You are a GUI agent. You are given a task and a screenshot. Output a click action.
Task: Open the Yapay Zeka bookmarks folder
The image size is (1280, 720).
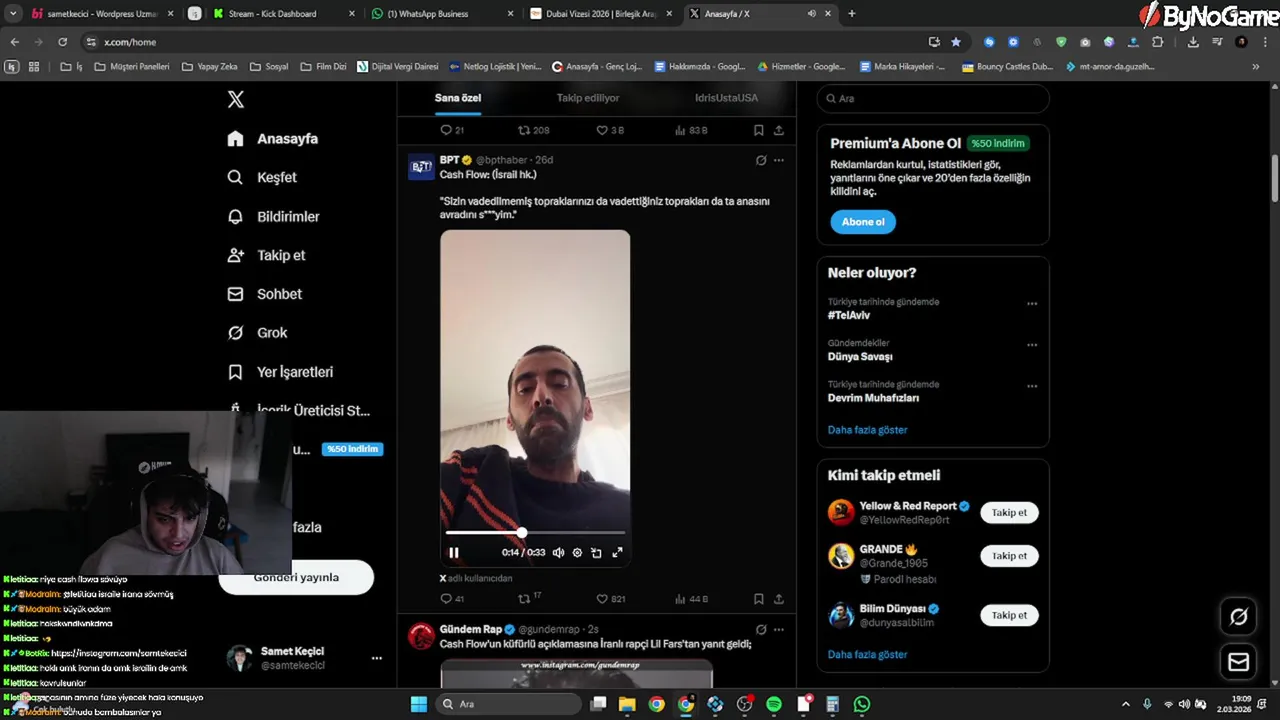click(x=210, y=67)
